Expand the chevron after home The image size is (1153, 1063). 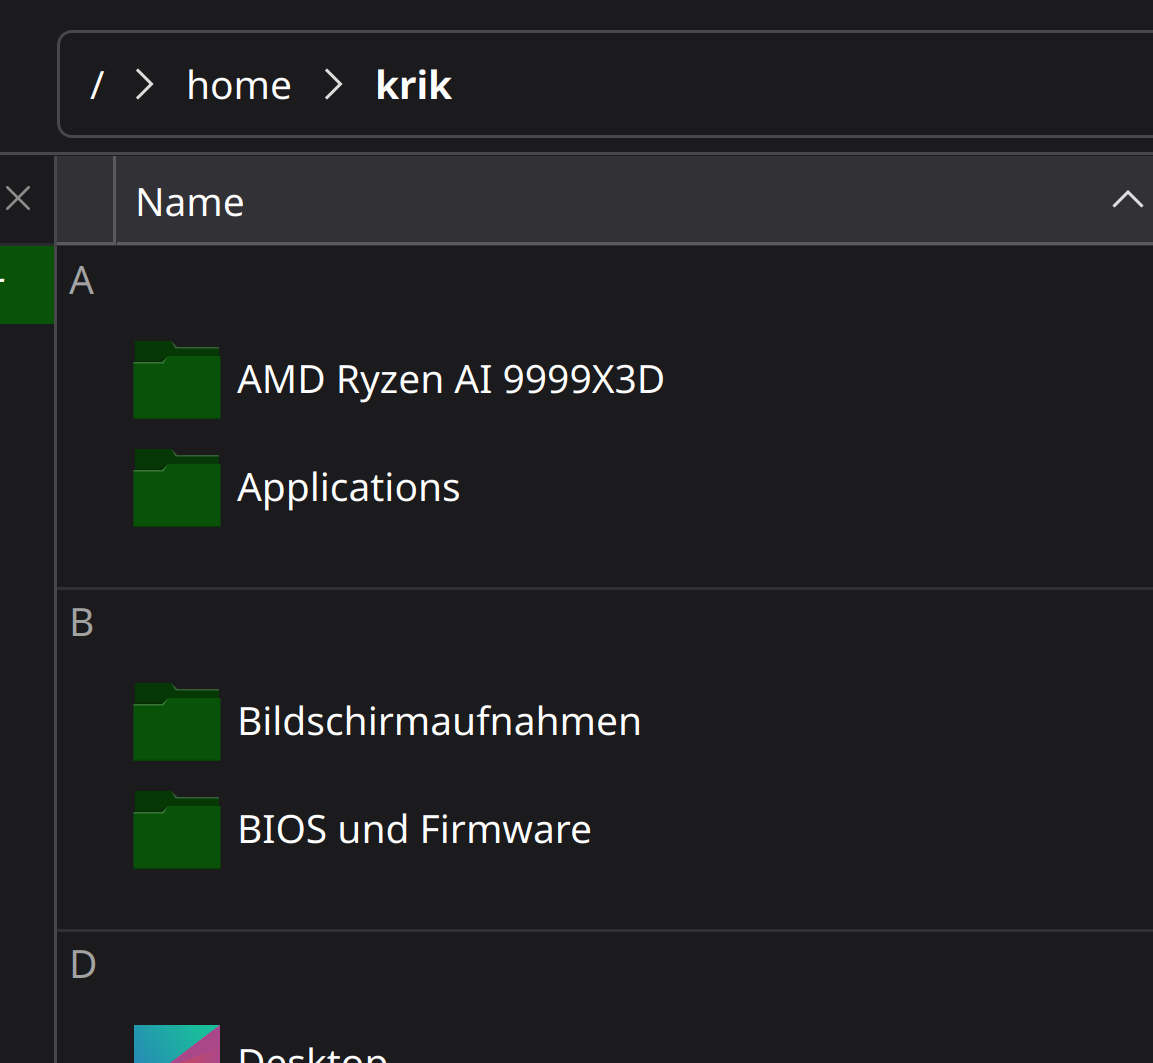coord(334,85)
